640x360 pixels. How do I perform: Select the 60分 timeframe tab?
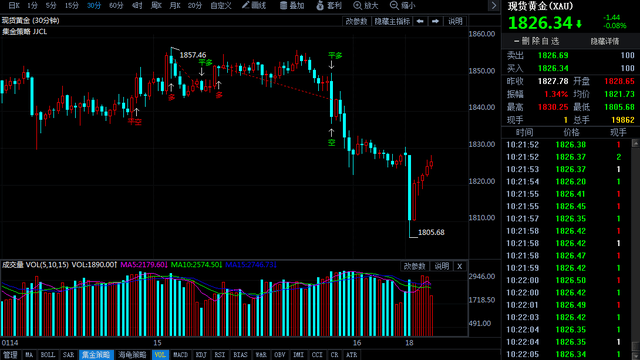click(x=116, y=5)
